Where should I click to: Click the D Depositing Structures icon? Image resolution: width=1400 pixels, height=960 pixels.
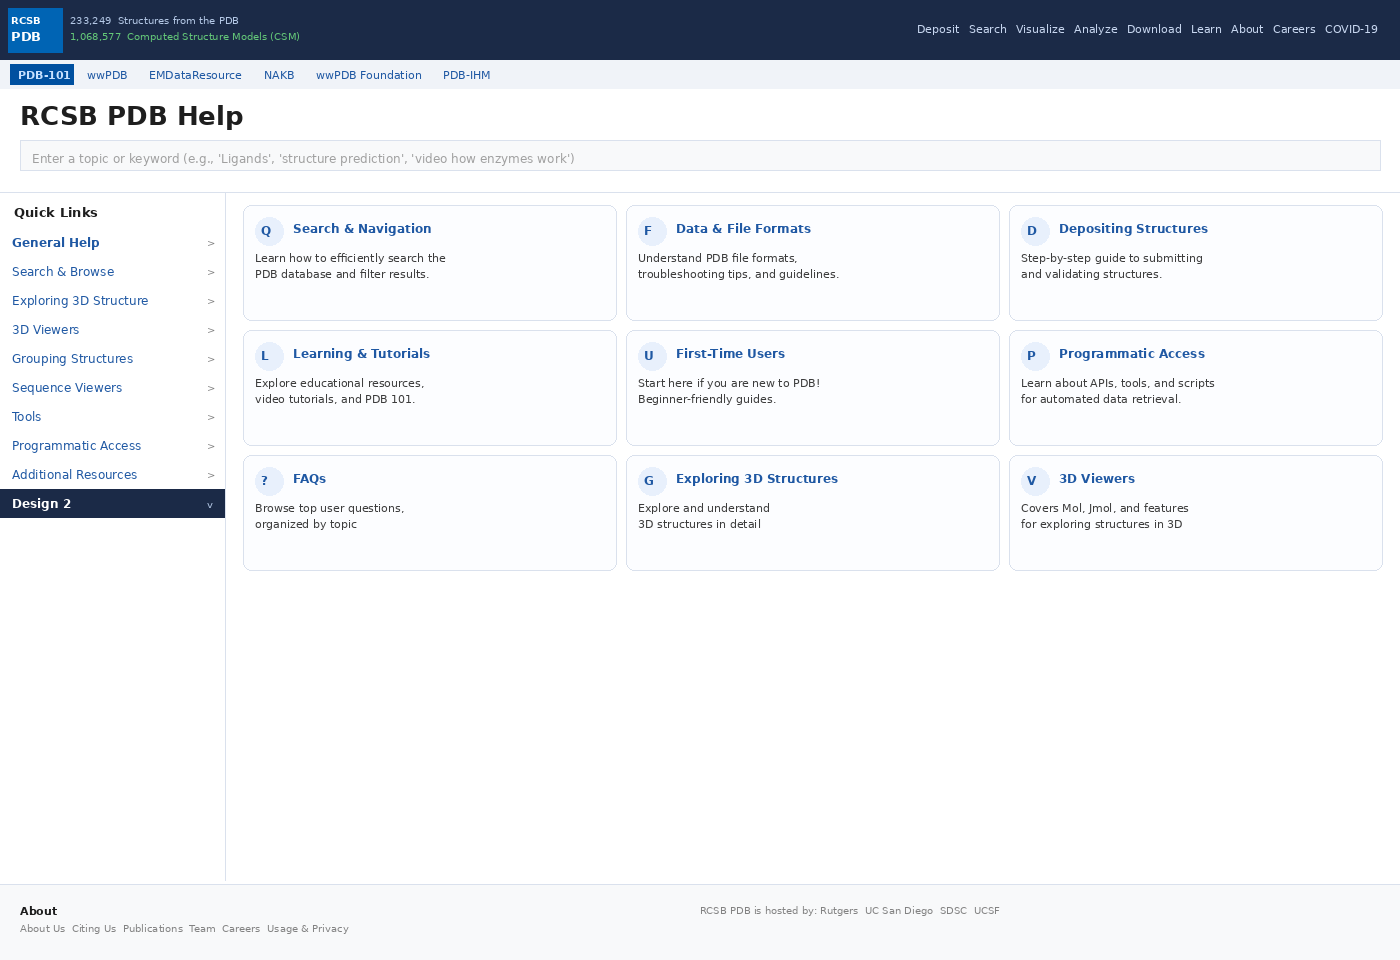(1035, 231)
